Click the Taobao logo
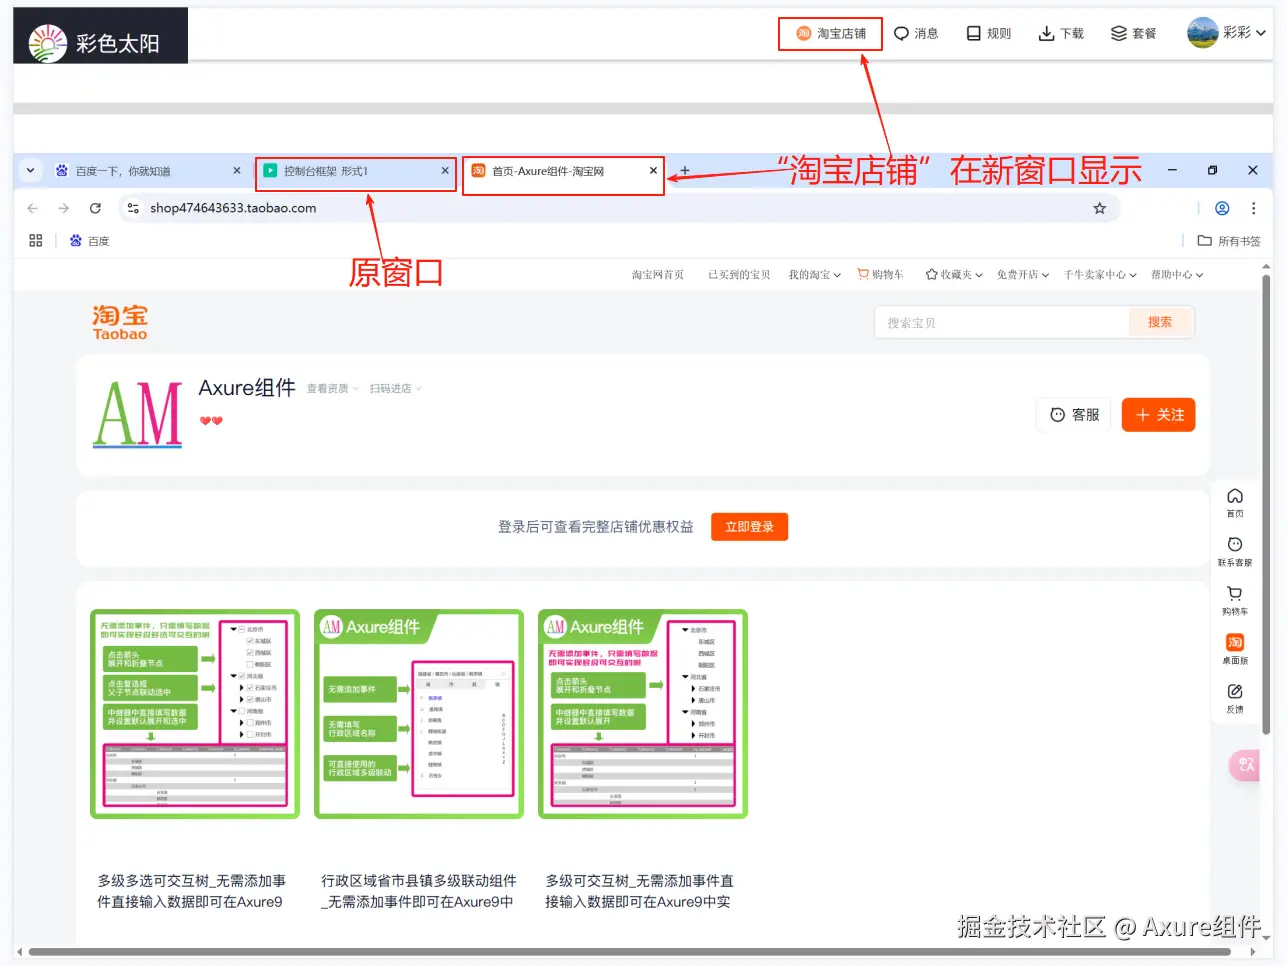The height and width of the screenshot is (966, 1287). point(120,322)
